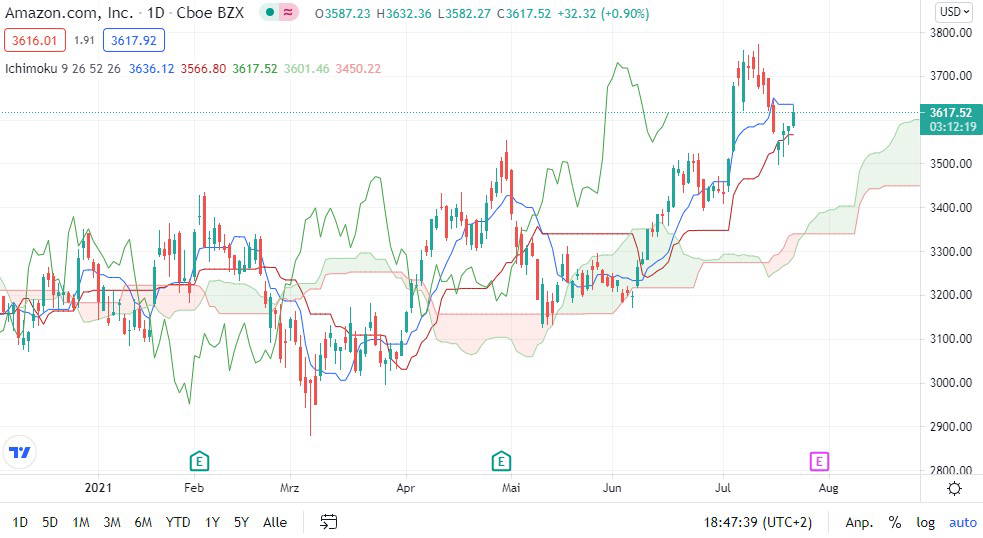Image resolution: width=983 pixels, height=538 pixels.
Task: Select the 1D time range
Action: 20,522
